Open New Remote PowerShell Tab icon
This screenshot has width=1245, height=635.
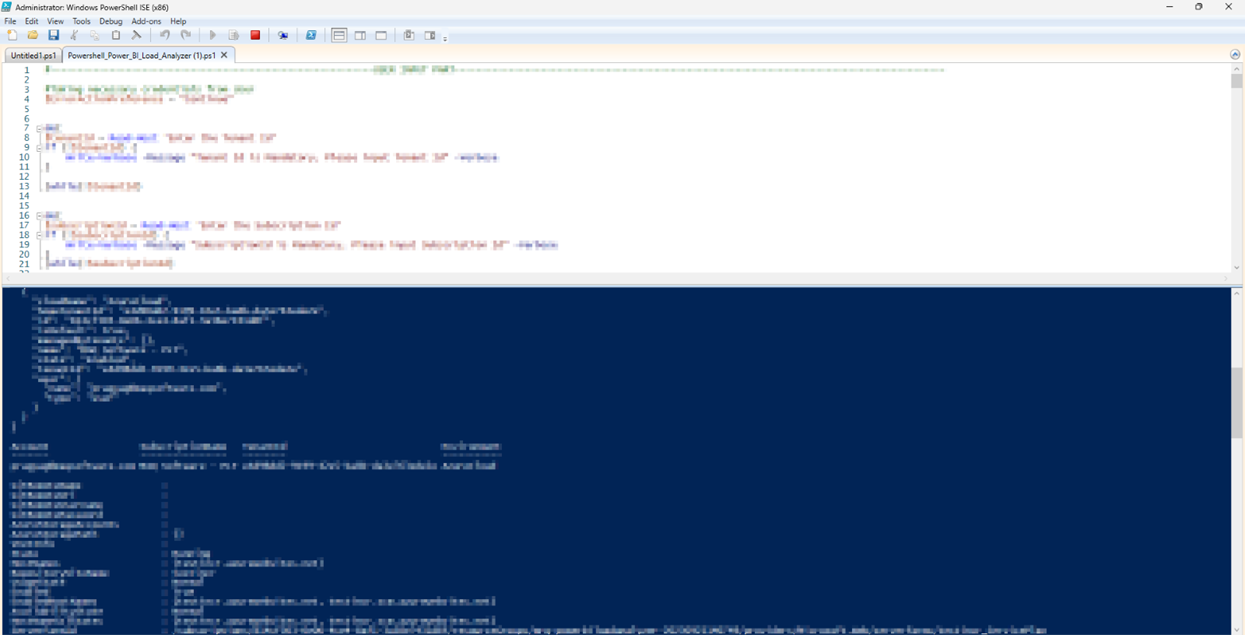[x=283, y=35]
